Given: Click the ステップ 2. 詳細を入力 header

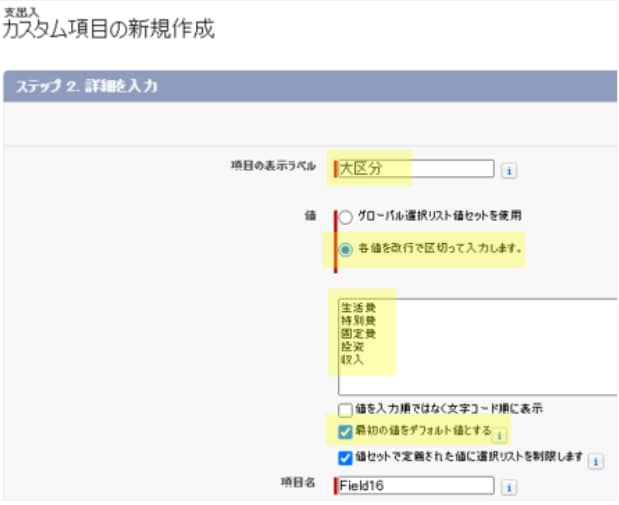Looking at the screenshot, I should coord(87,86).
